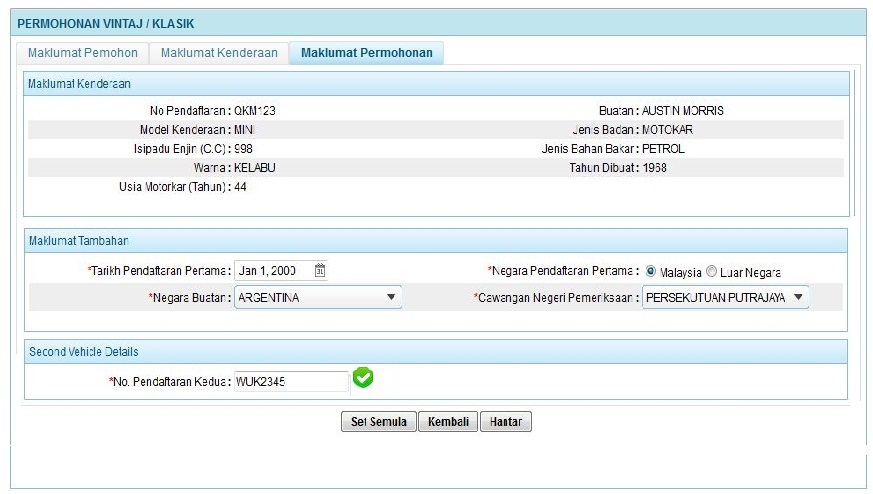Submit form with Hantar button

click(x=506, y=422)
